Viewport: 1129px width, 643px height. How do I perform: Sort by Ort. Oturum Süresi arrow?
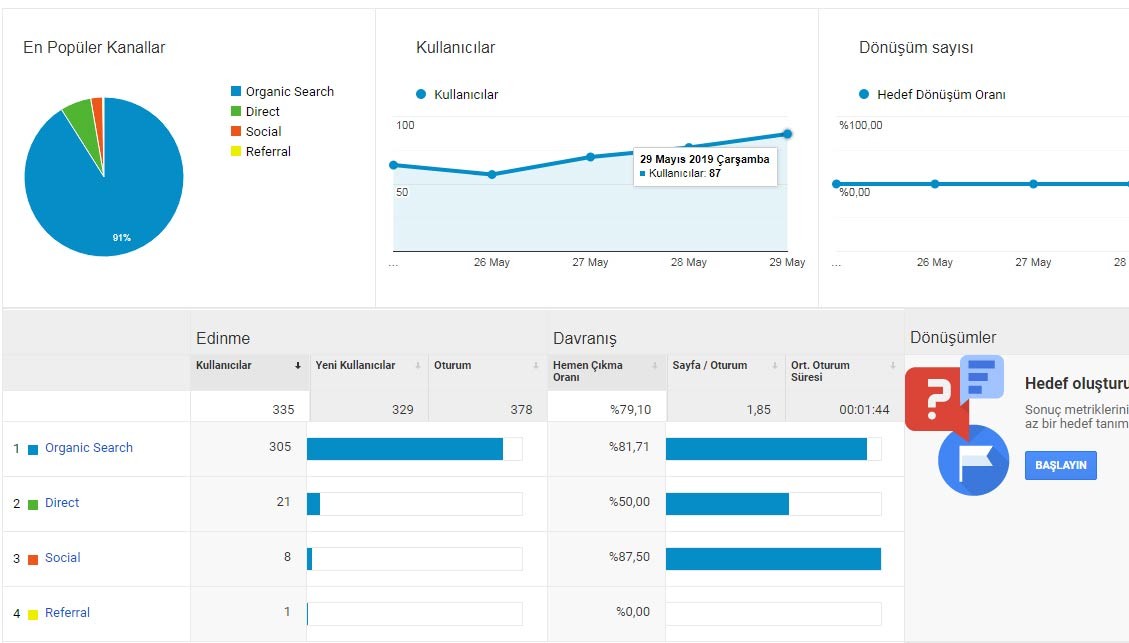pos(893,366)
